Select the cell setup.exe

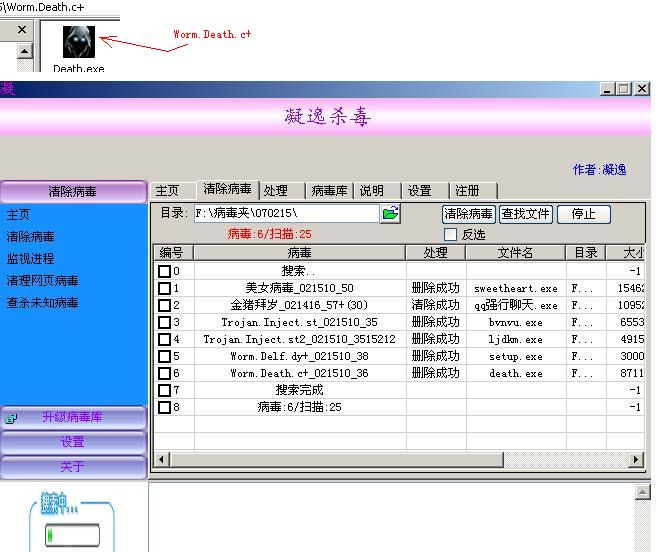(516, 356)
